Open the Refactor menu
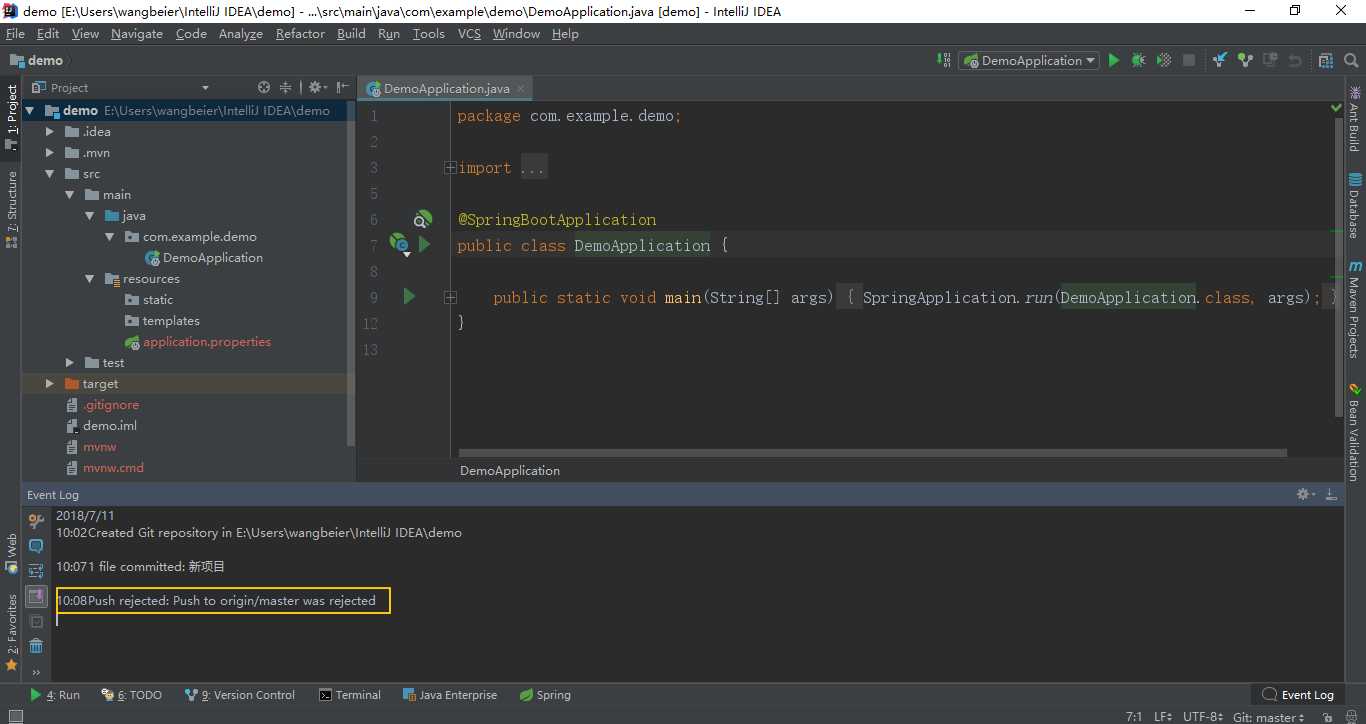This screenshot has height=724, width=1366. (x=300, y=34)
